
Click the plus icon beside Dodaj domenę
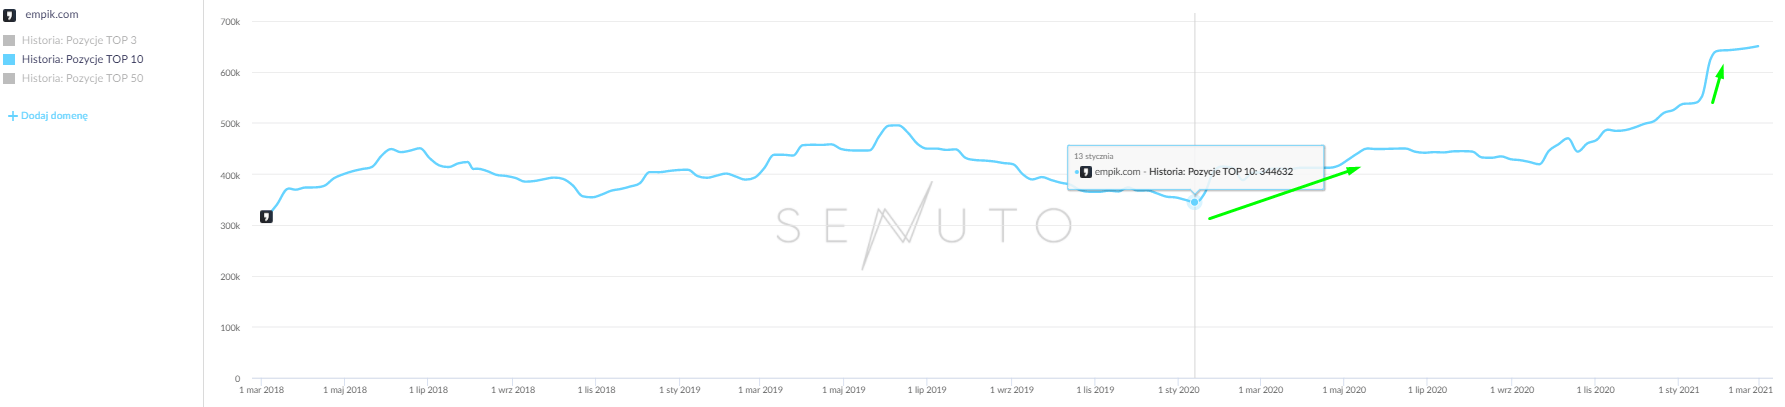click(x=13, y=116)
